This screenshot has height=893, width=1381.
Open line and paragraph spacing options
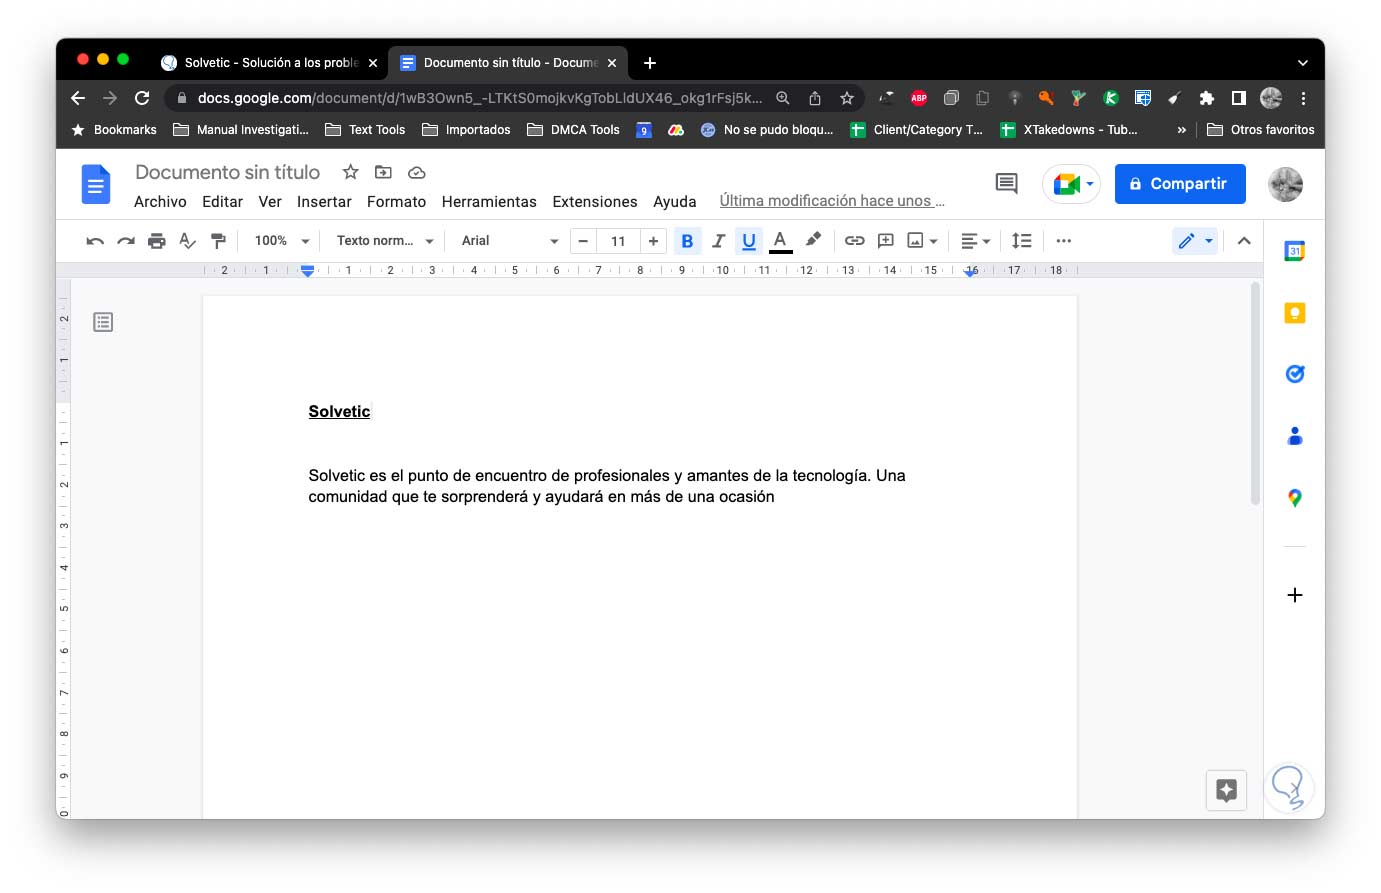pyautogui.click(x=1021, y=241)
